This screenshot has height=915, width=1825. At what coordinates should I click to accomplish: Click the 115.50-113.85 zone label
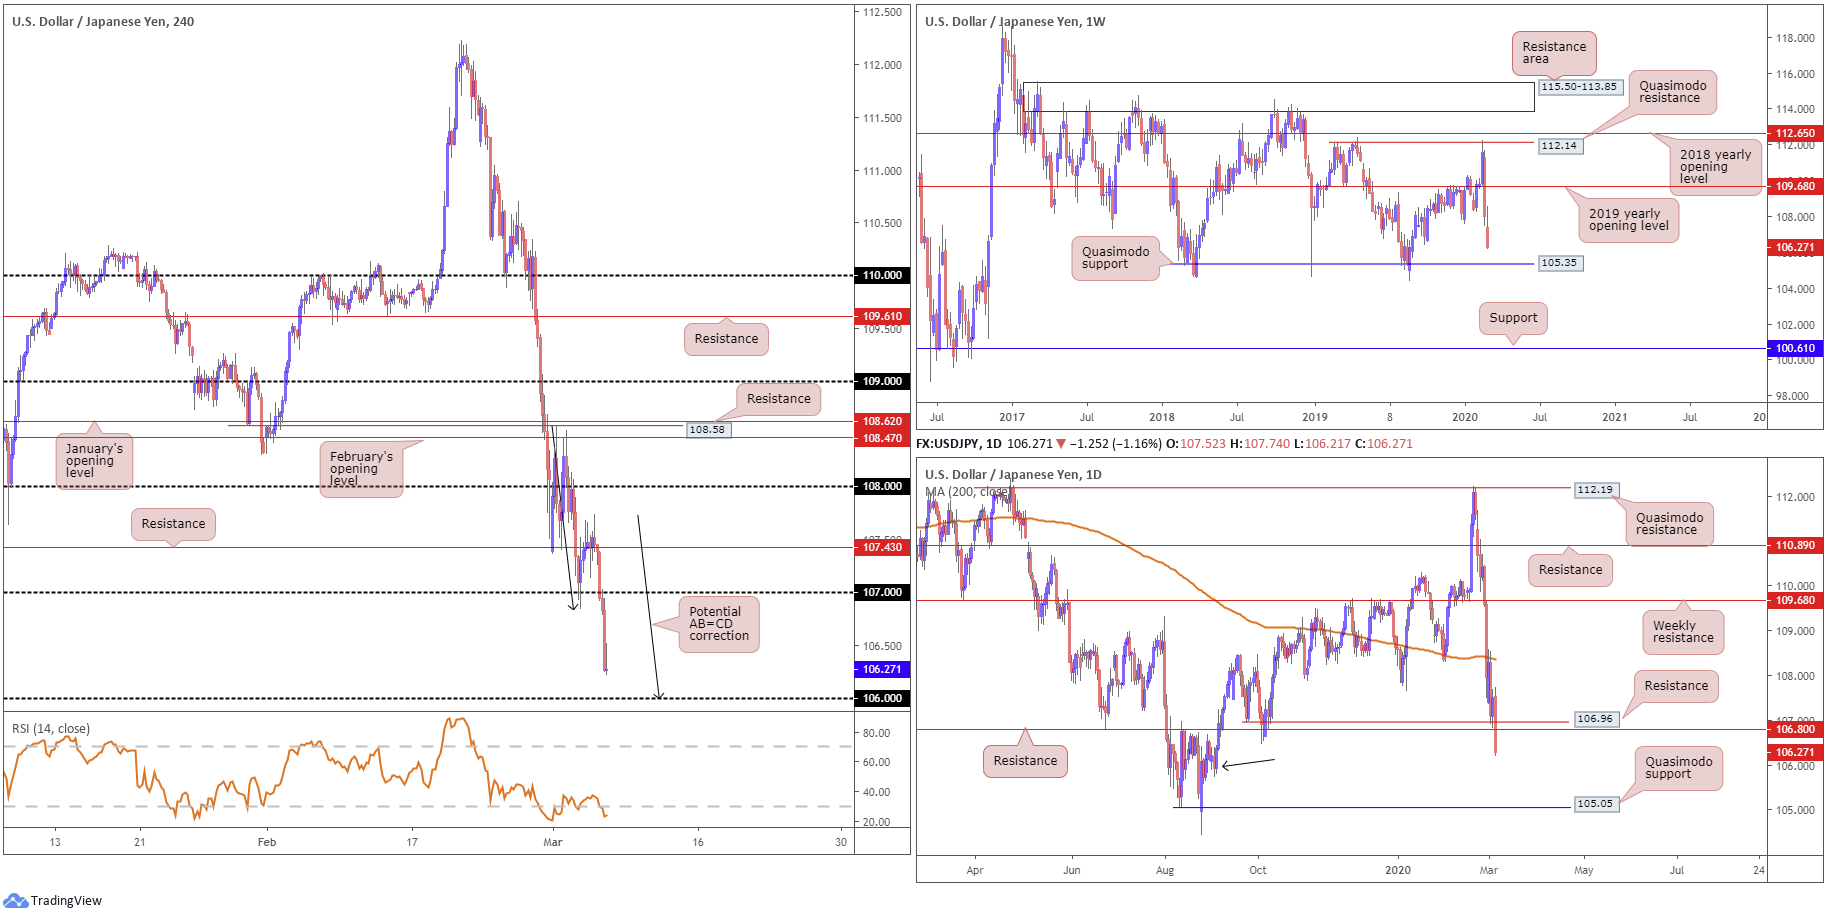1578,87
